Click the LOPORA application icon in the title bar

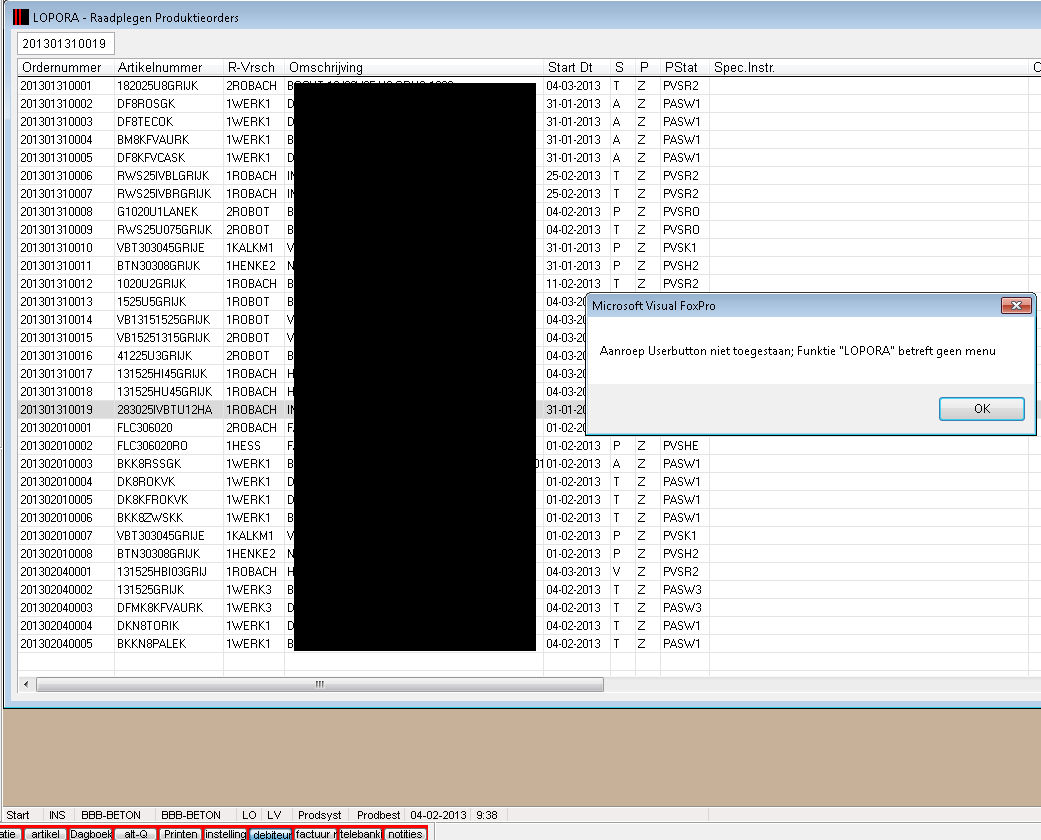[21, 17]
